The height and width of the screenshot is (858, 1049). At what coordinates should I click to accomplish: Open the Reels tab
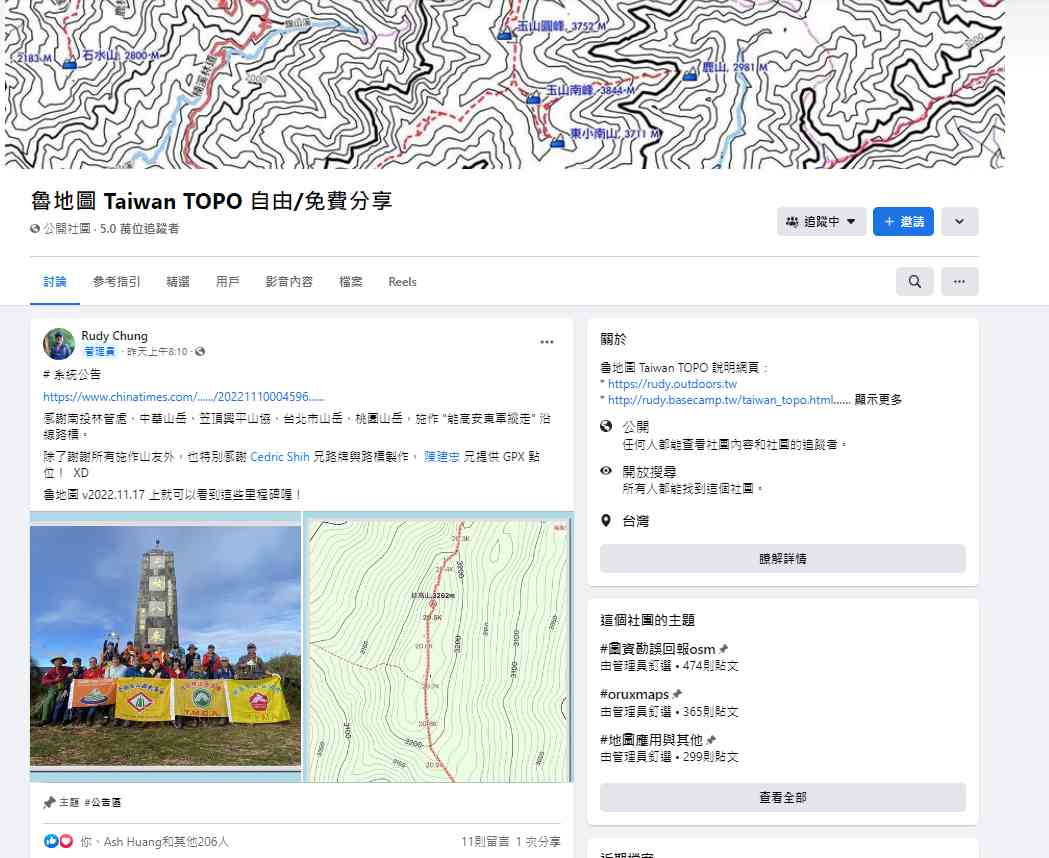402,282
